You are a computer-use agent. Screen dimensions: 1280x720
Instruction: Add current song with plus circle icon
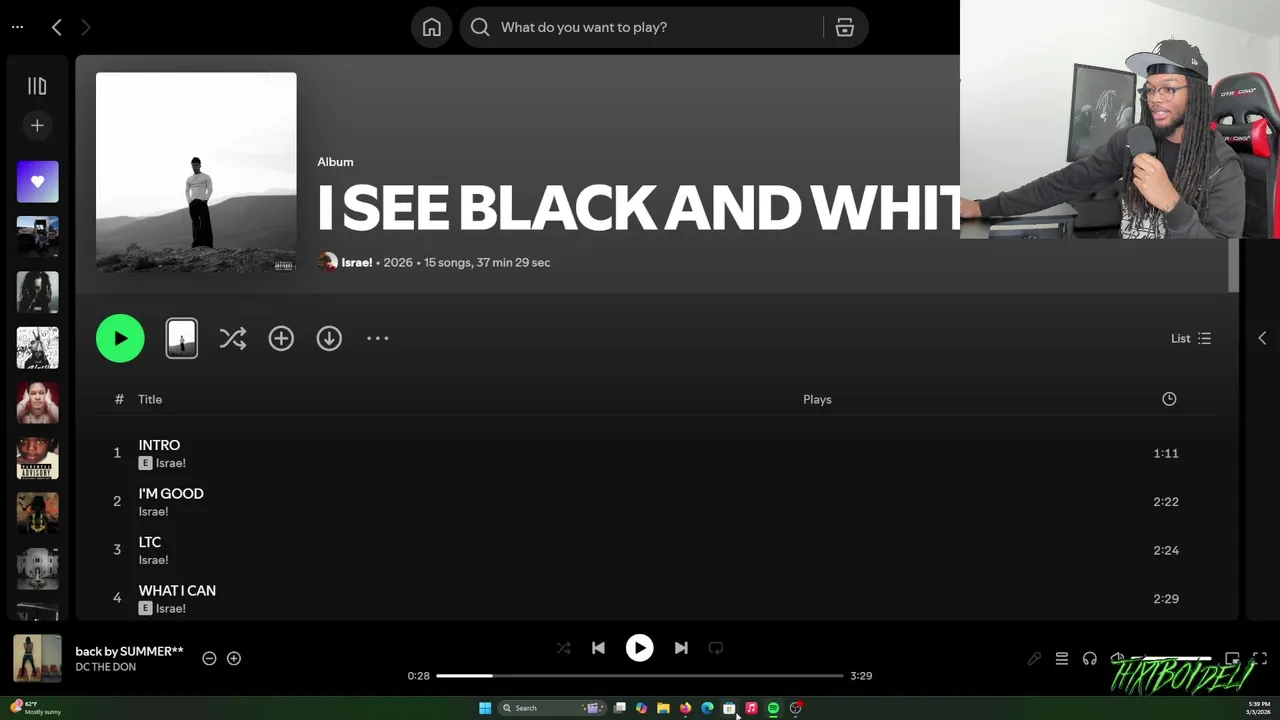tap(234, 658)
